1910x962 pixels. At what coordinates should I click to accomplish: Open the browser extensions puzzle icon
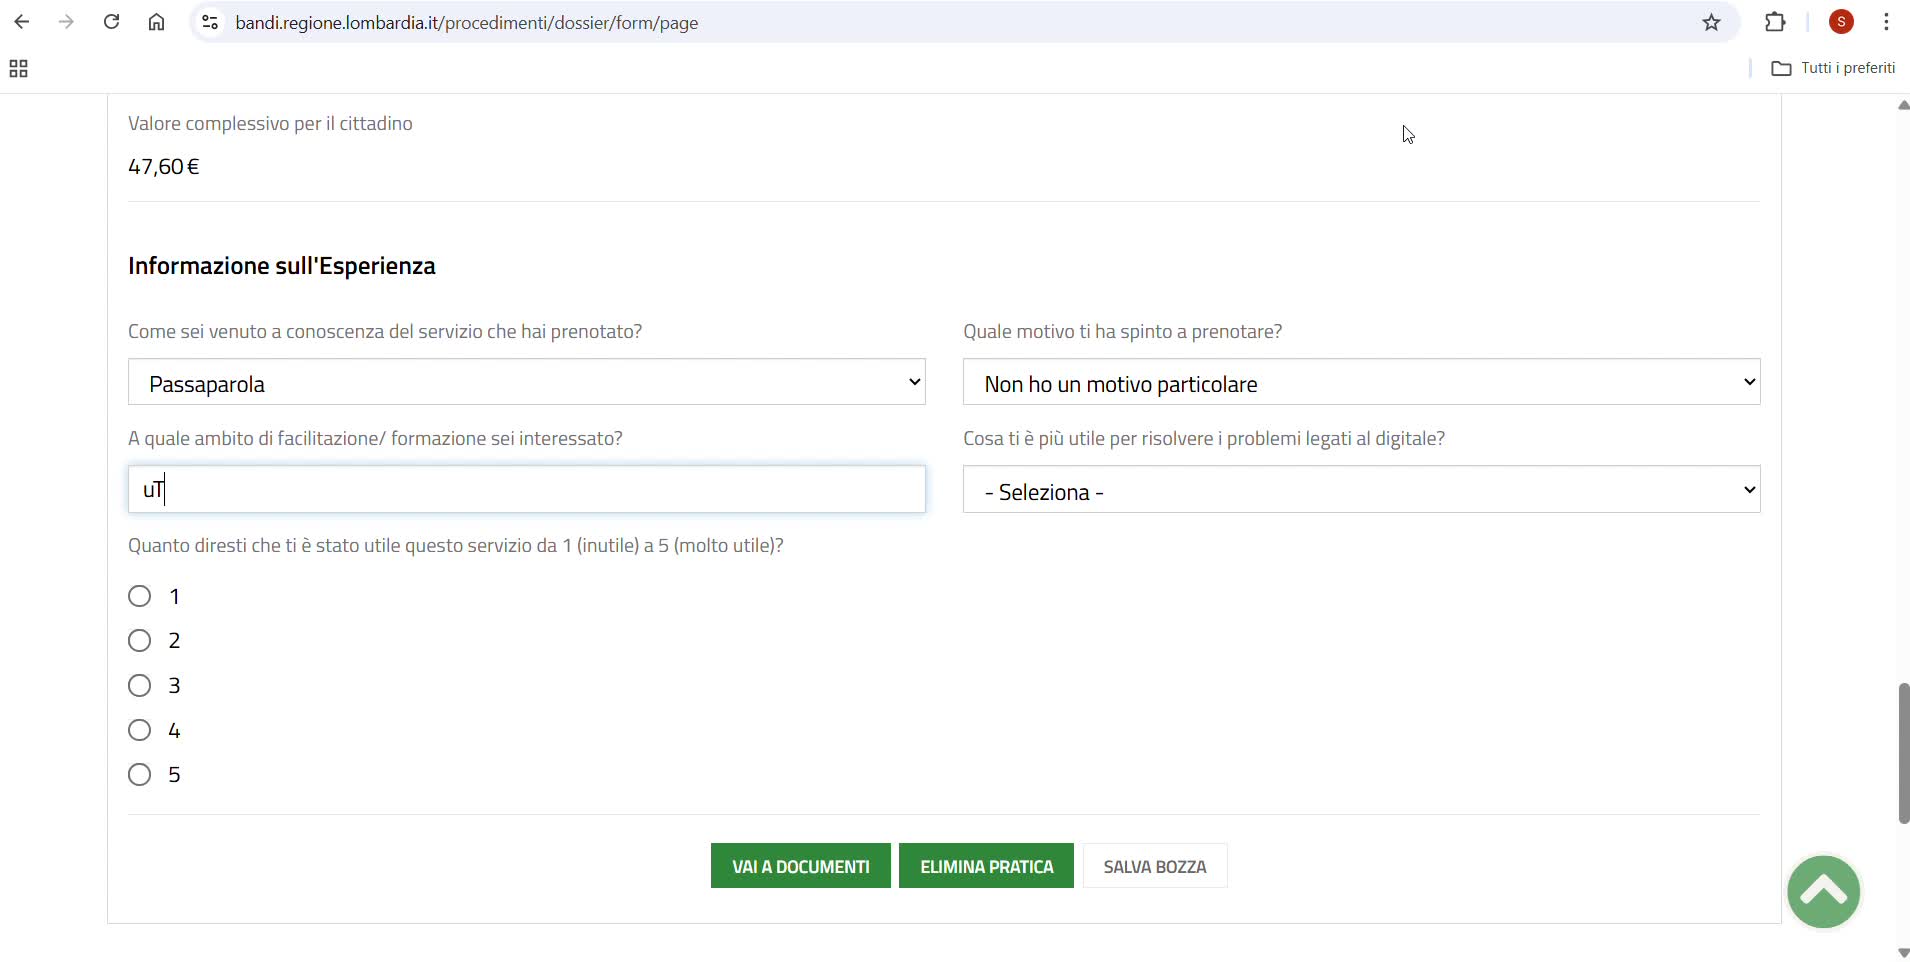[x=1775, y=22]
